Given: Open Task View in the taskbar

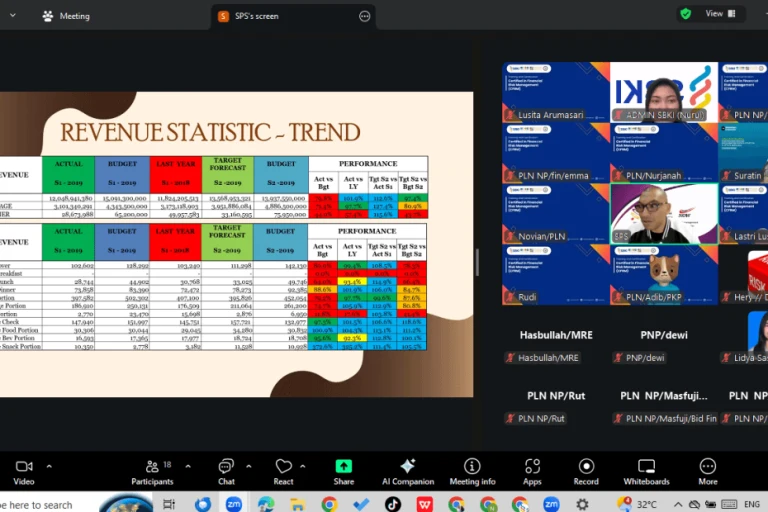Looking at the screenshot, I should point(169,504).
